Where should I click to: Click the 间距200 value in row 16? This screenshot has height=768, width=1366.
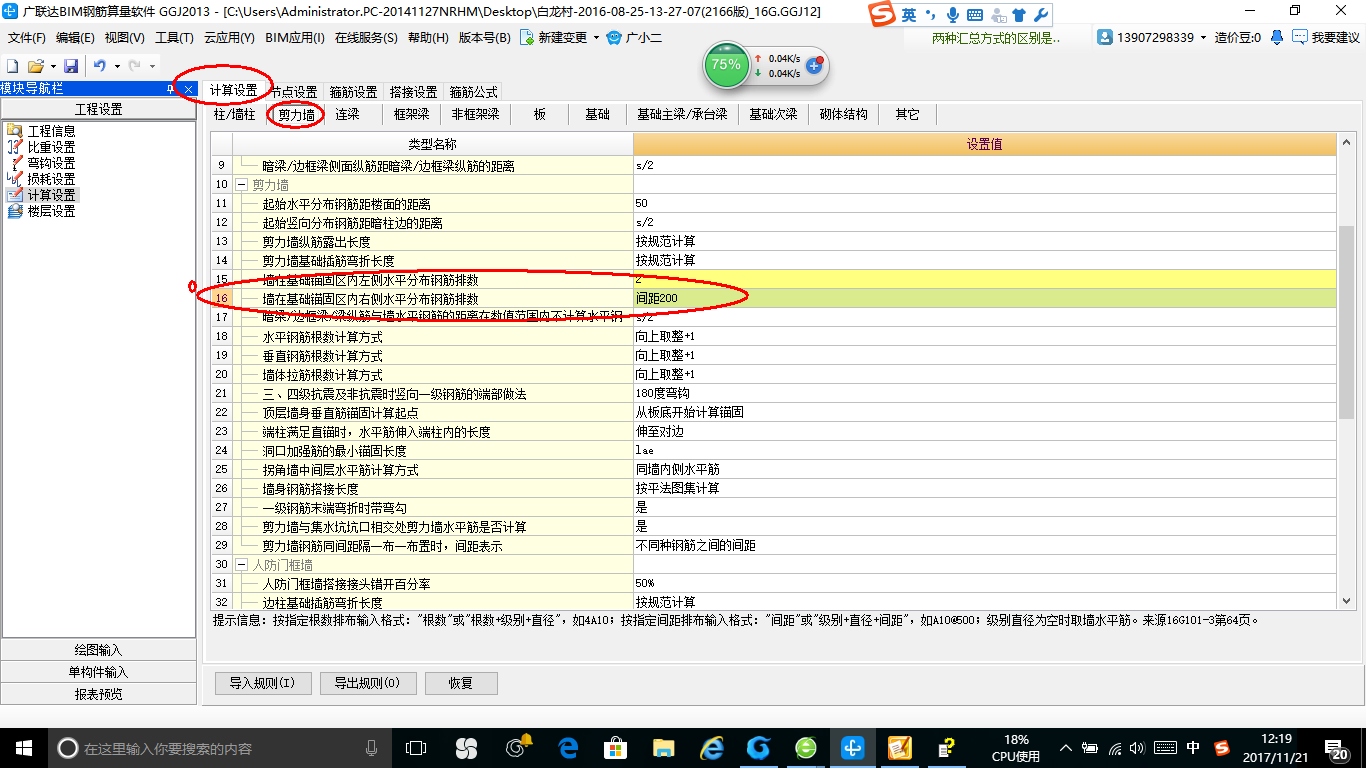point(985,299)
